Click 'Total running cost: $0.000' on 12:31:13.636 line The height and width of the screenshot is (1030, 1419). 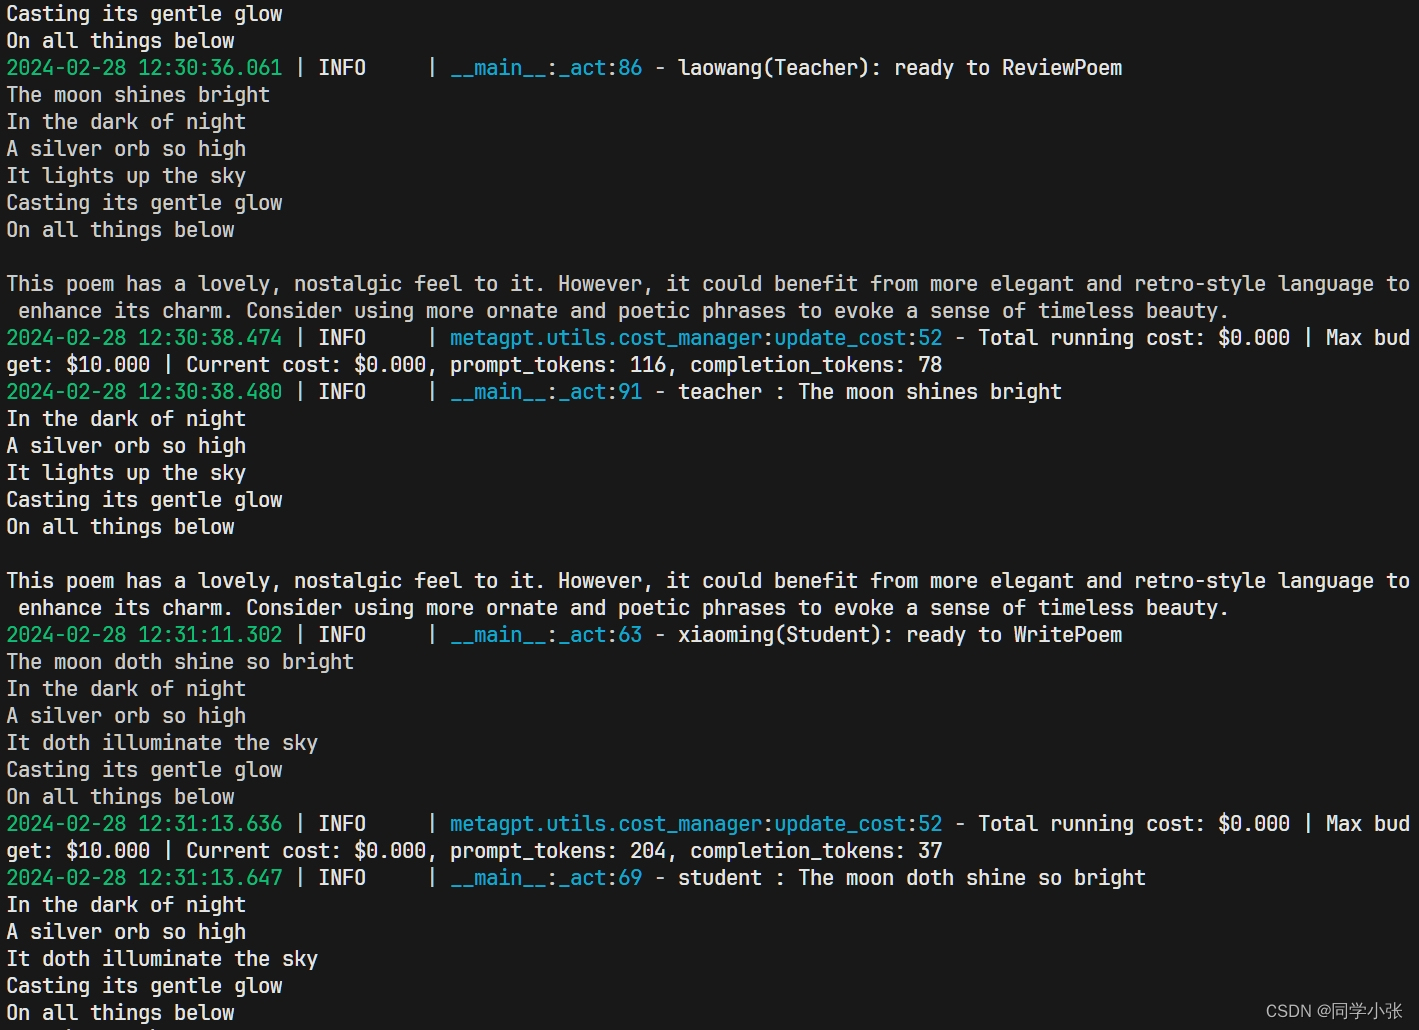coord(1134,824)
